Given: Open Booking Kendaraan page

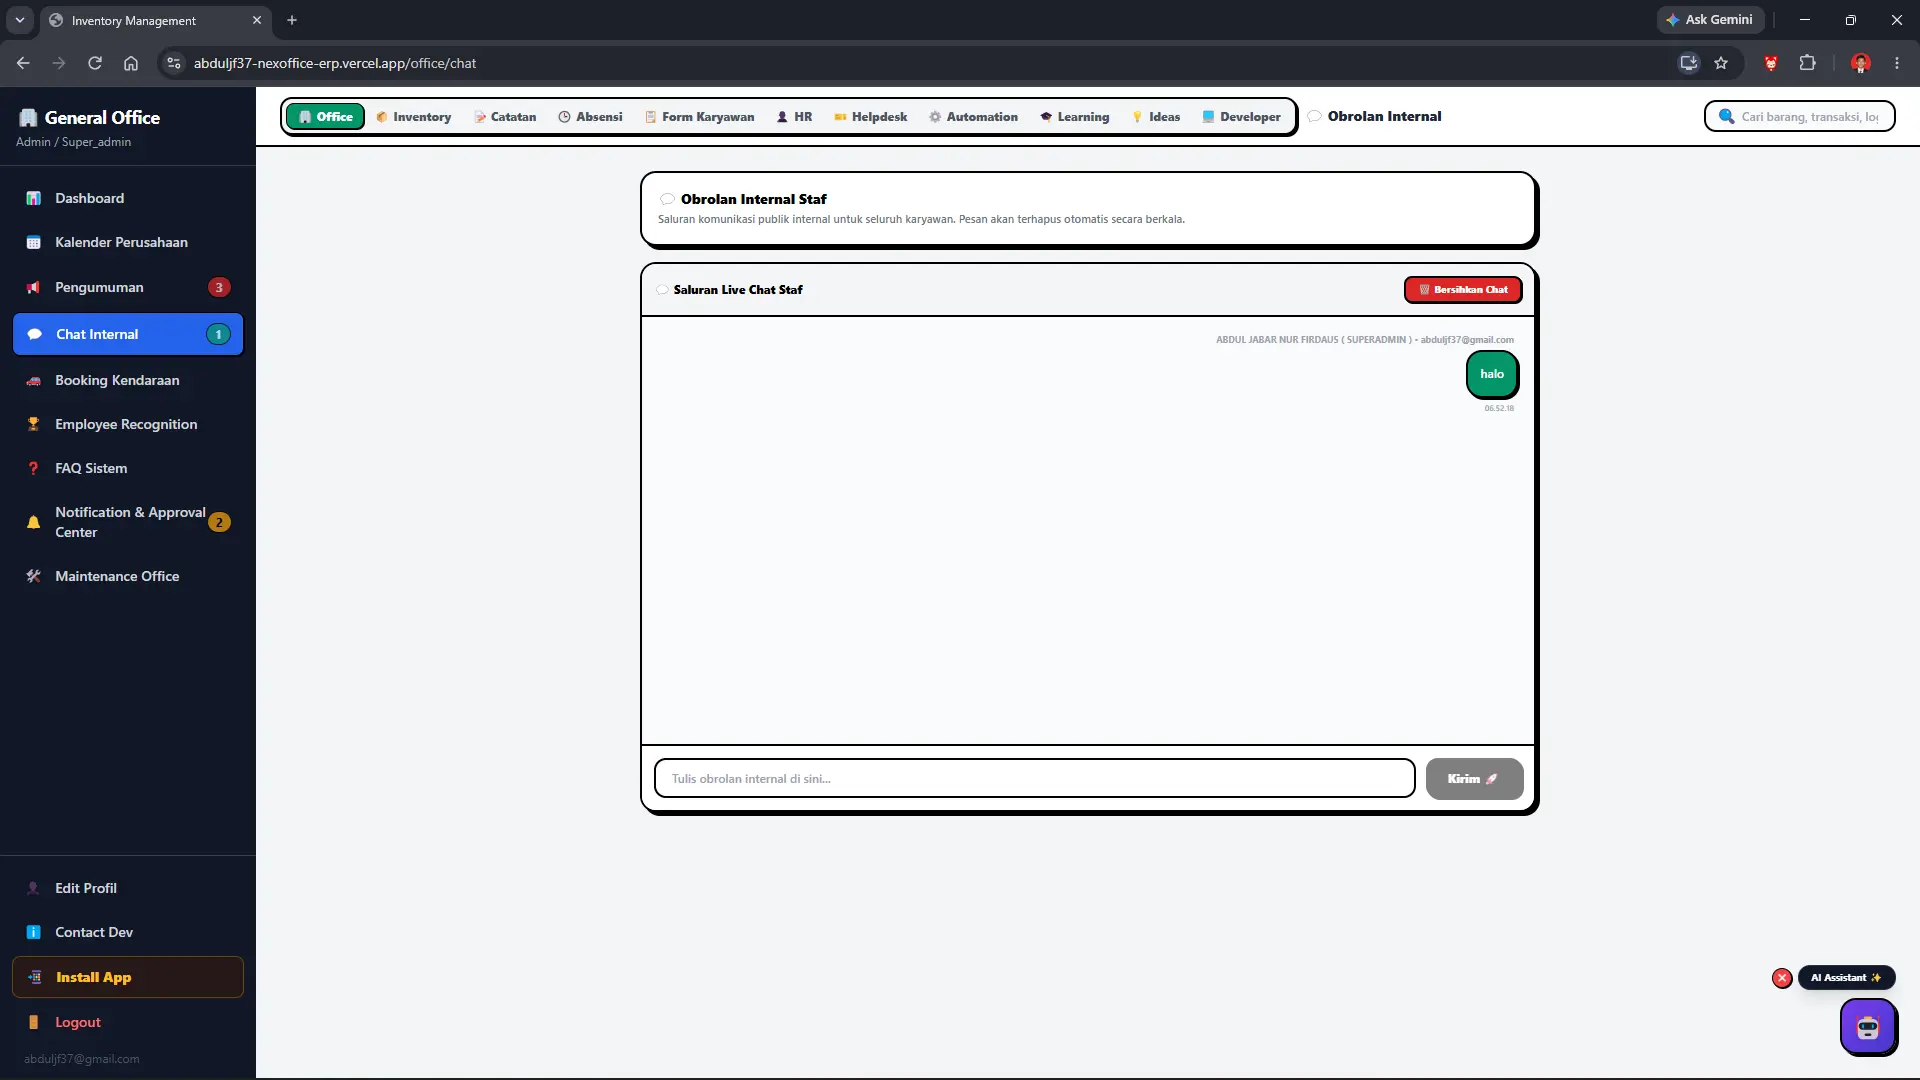Looking at the screenshot, I should [128, 380].
